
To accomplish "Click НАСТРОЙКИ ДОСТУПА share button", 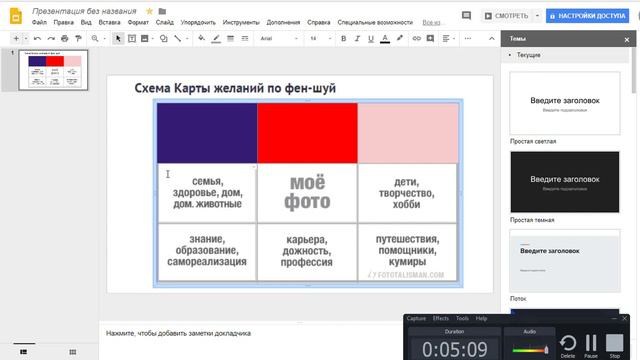I will click(x=587, y=16).
